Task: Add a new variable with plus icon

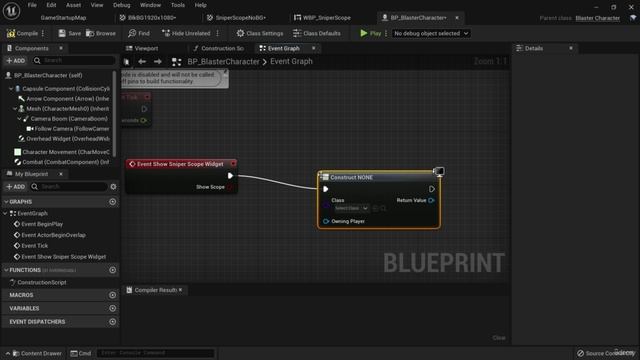Action: click(113, 308)
